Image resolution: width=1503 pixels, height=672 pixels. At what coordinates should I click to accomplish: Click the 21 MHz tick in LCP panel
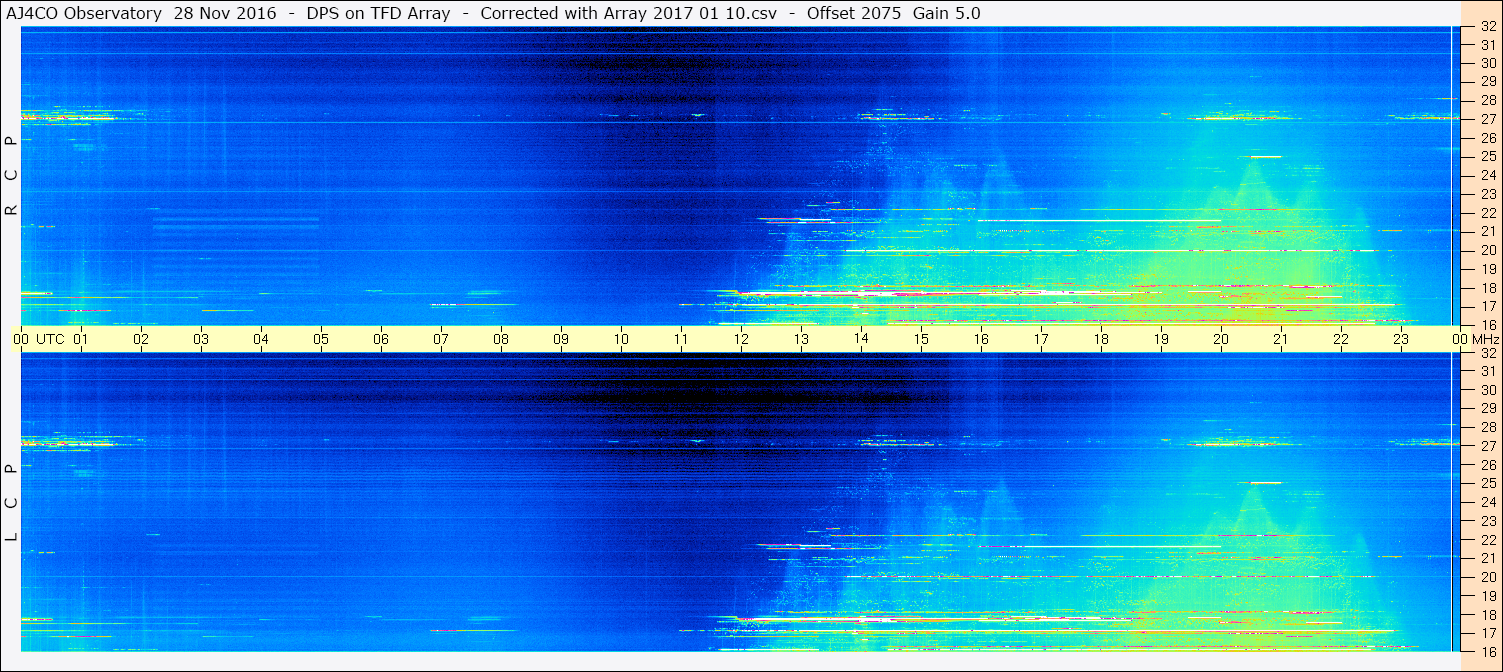coord(1488,558)
